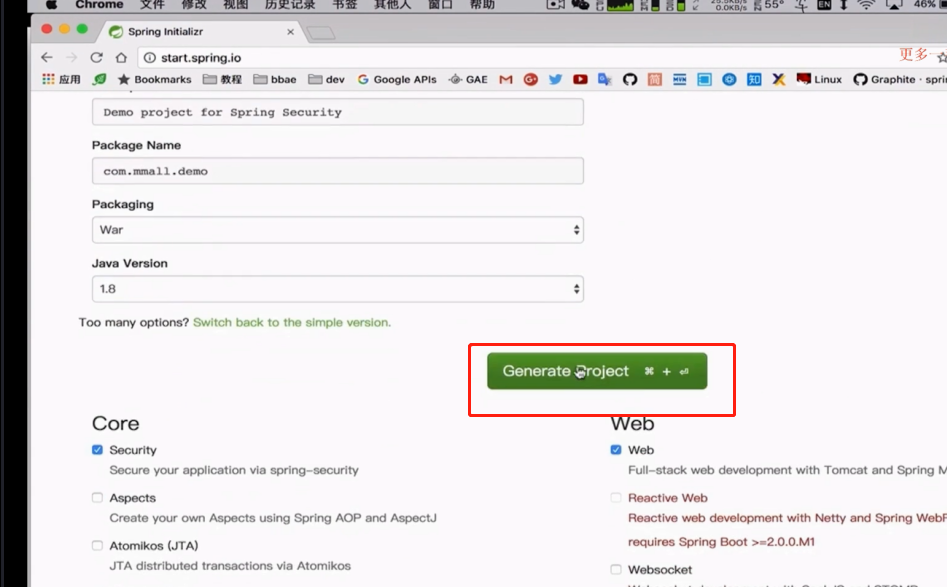Open the Bookmarks star folder

point(155,79)
